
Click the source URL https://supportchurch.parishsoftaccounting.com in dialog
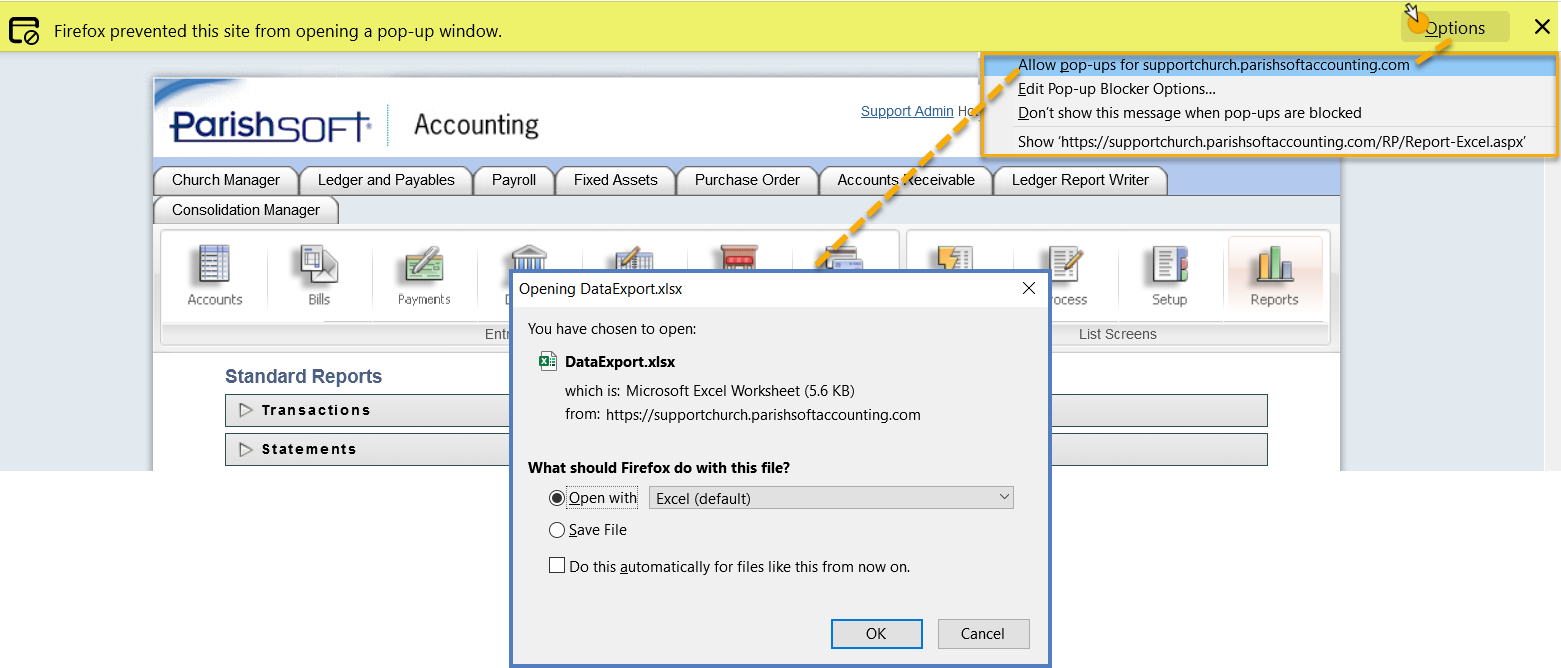(763, 414)
